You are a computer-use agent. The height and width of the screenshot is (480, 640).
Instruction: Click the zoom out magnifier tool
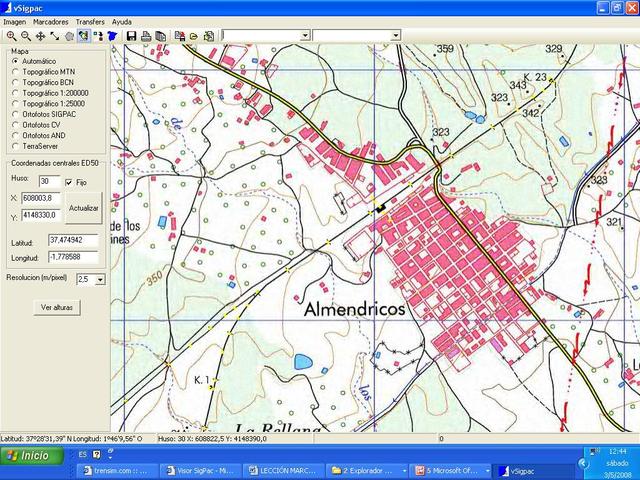tap(26, 36)
